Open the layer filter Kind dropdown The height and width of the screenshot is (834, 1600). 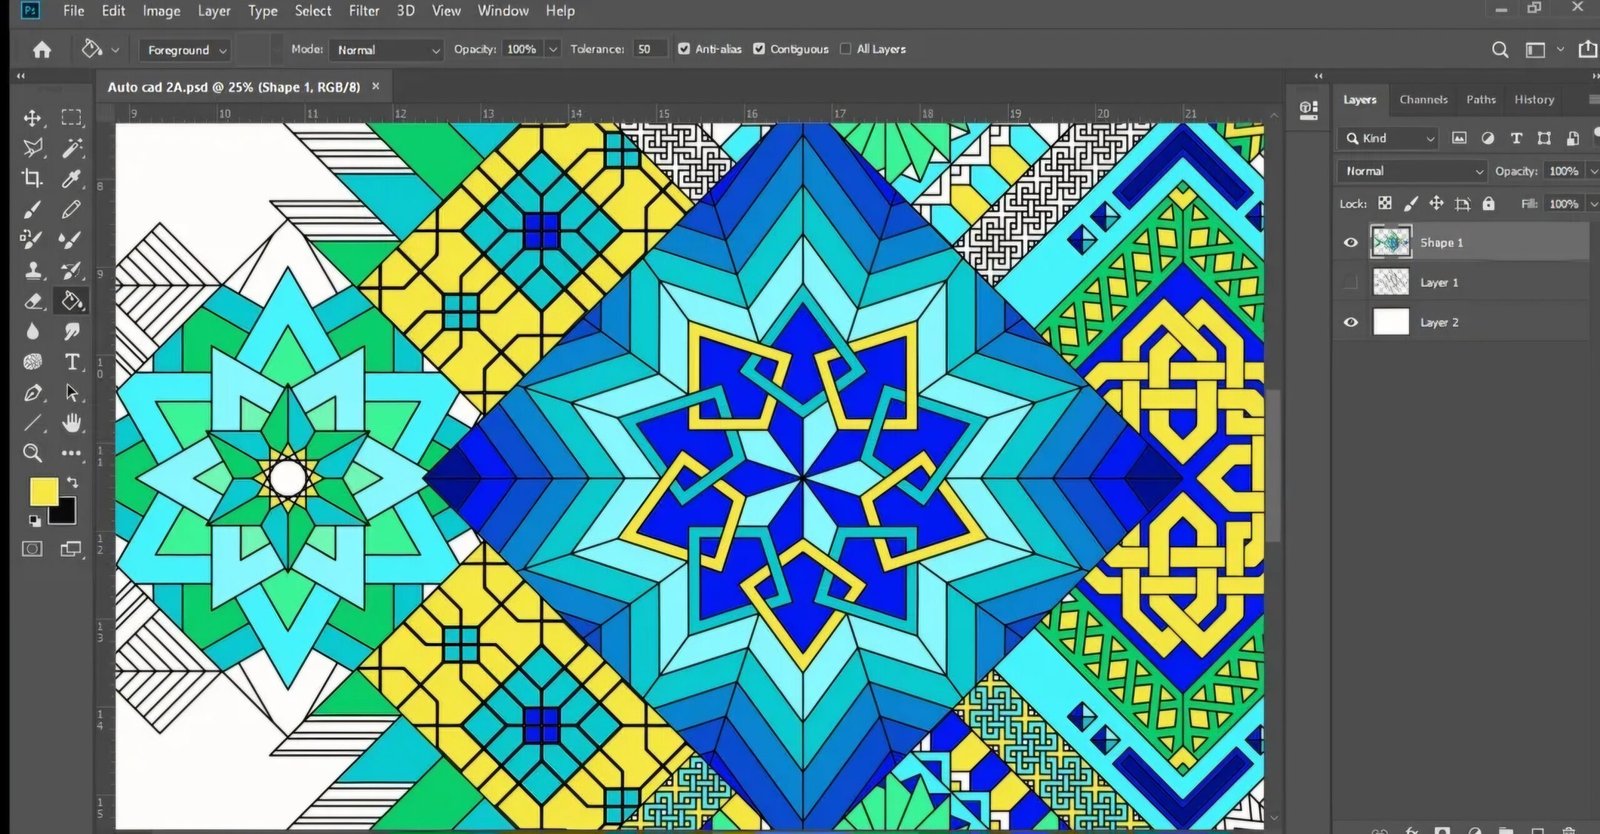tap(1388, 138)
